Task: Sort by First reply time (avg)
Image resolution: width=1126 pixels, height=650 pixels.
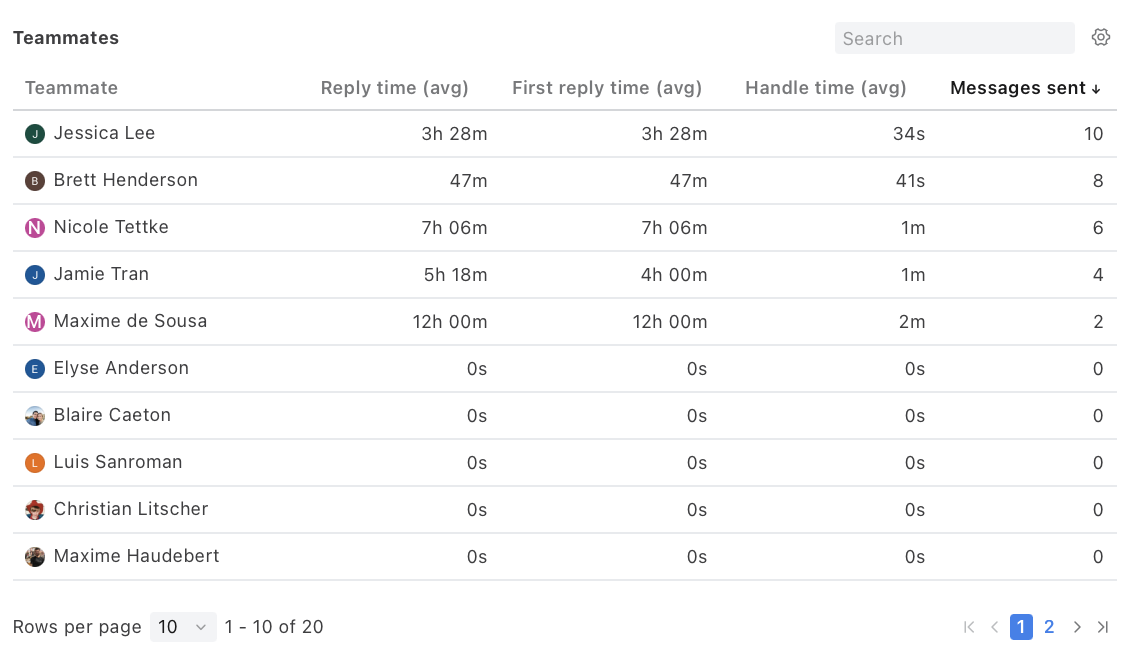Action: (x=607, y=88)
